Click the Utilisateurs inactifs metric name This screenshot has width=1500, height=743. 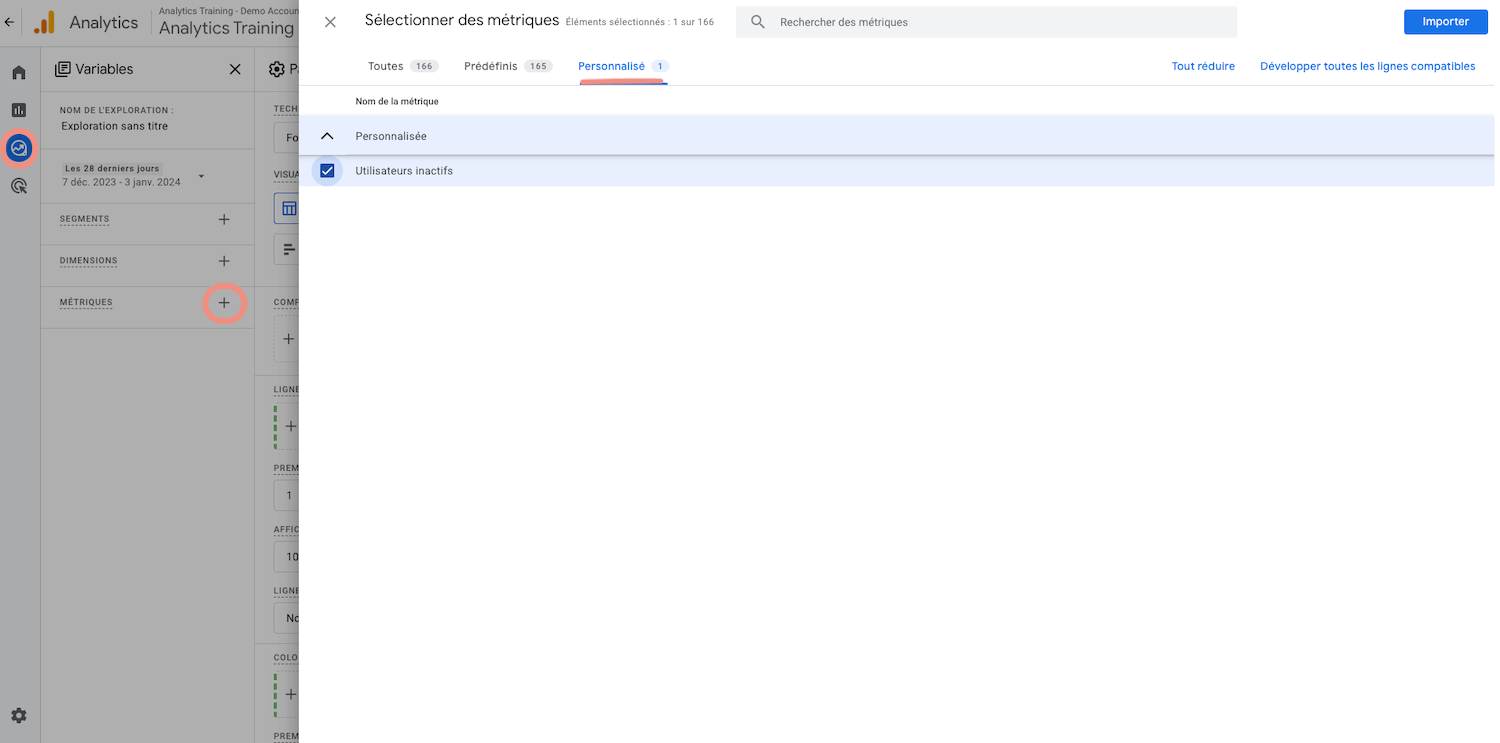[404, 171]
